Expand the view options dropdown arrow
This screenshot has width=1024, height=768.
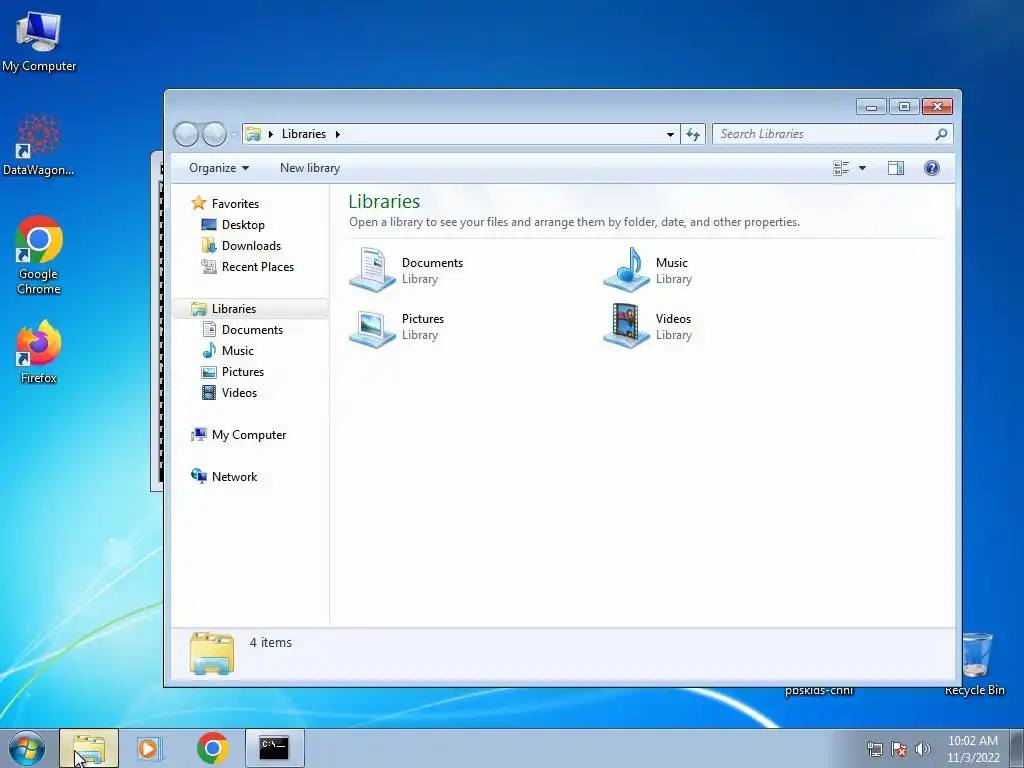coord(862,168)
